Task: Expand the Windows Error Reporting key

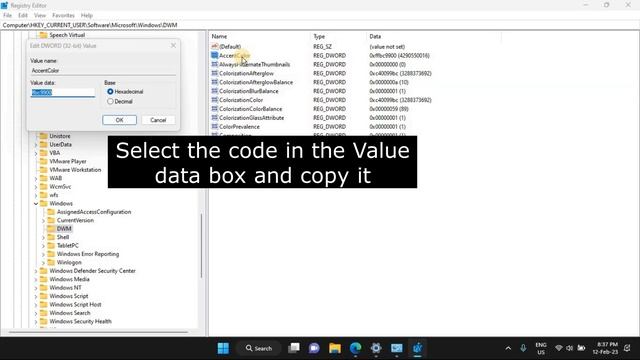Action: pos(43,254)
